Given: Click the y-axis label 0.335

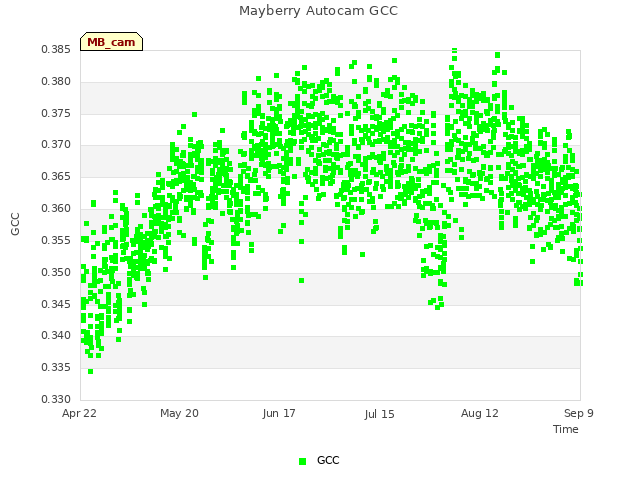Looking at the screenshot, I should click(x=56, y=367).
